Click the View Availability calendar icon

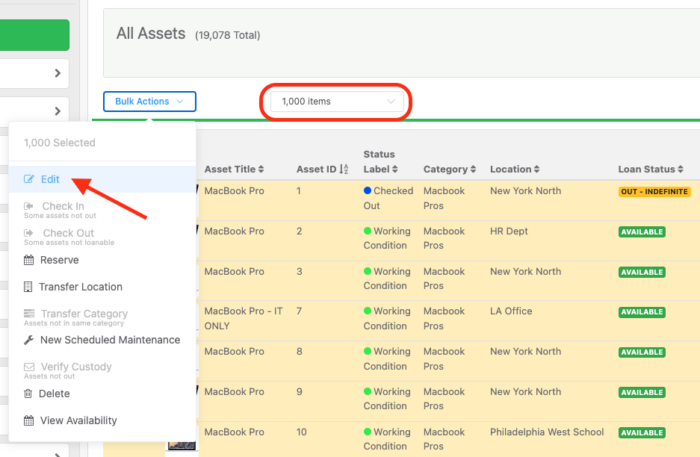pos(29,420)
